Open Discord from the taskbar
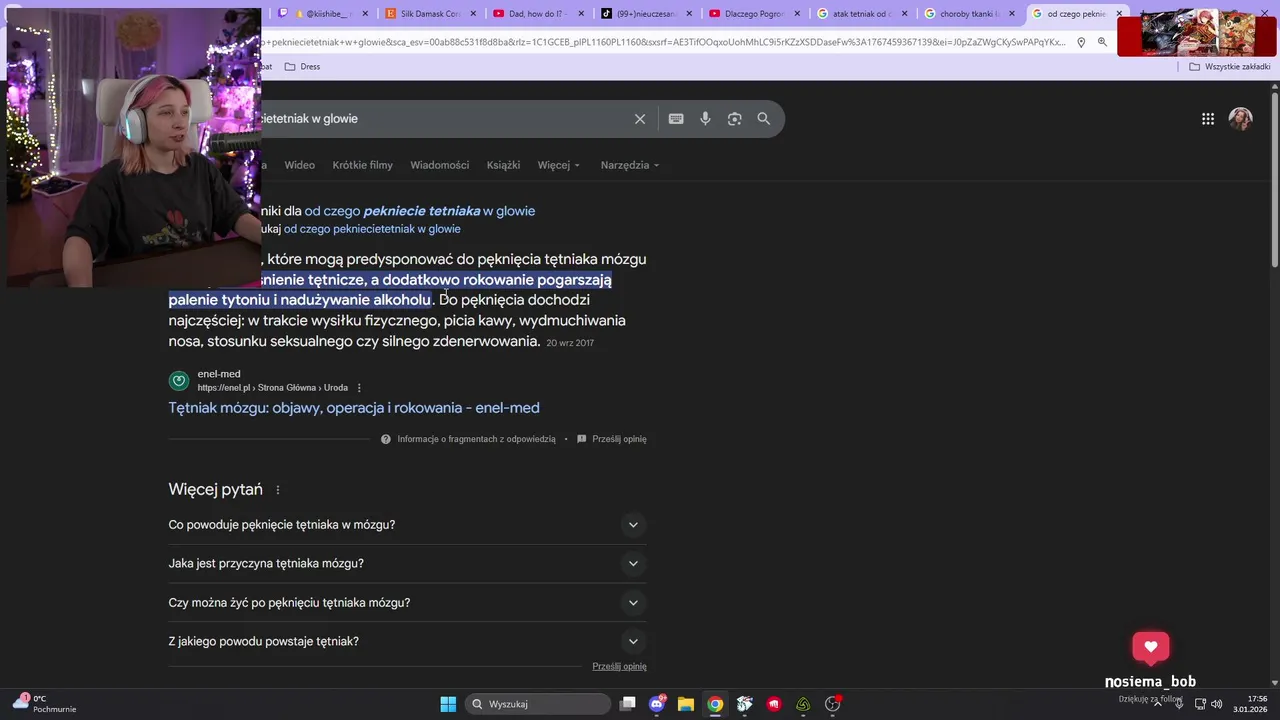 (657, 704)
